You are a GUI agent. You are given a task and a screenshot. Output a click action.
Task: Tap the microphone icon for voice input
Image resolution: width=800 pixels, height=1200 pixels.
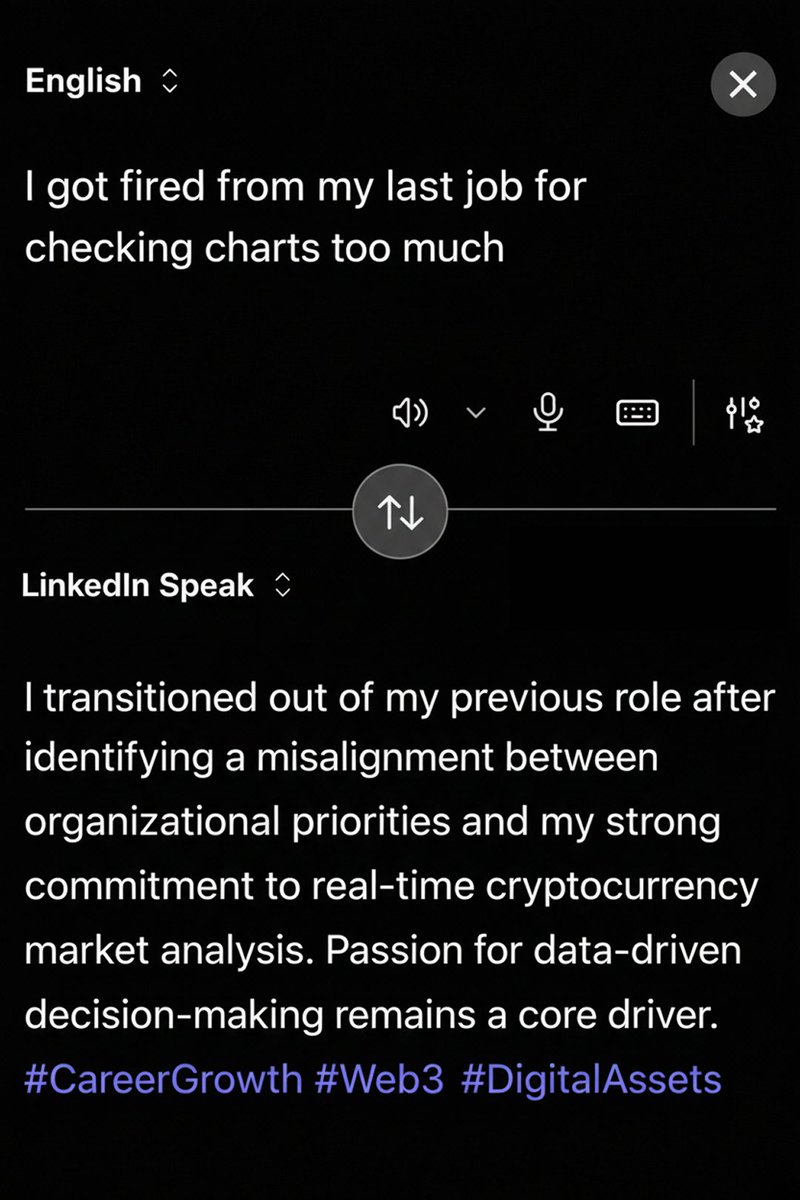[548, 412]
